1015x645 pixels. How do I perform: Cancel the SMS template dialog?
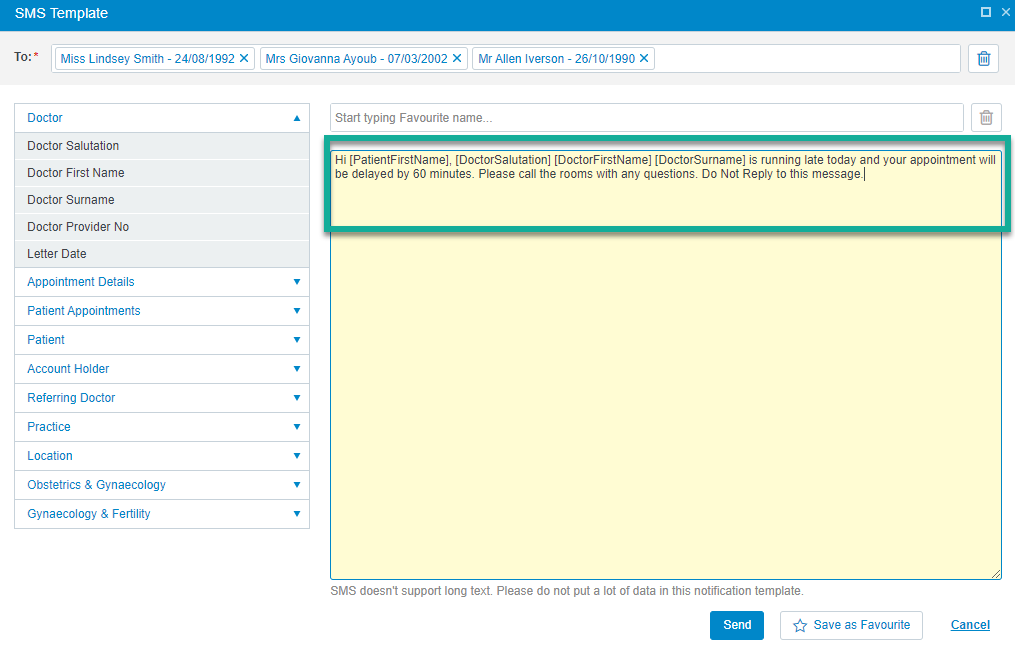click(970, 625)
